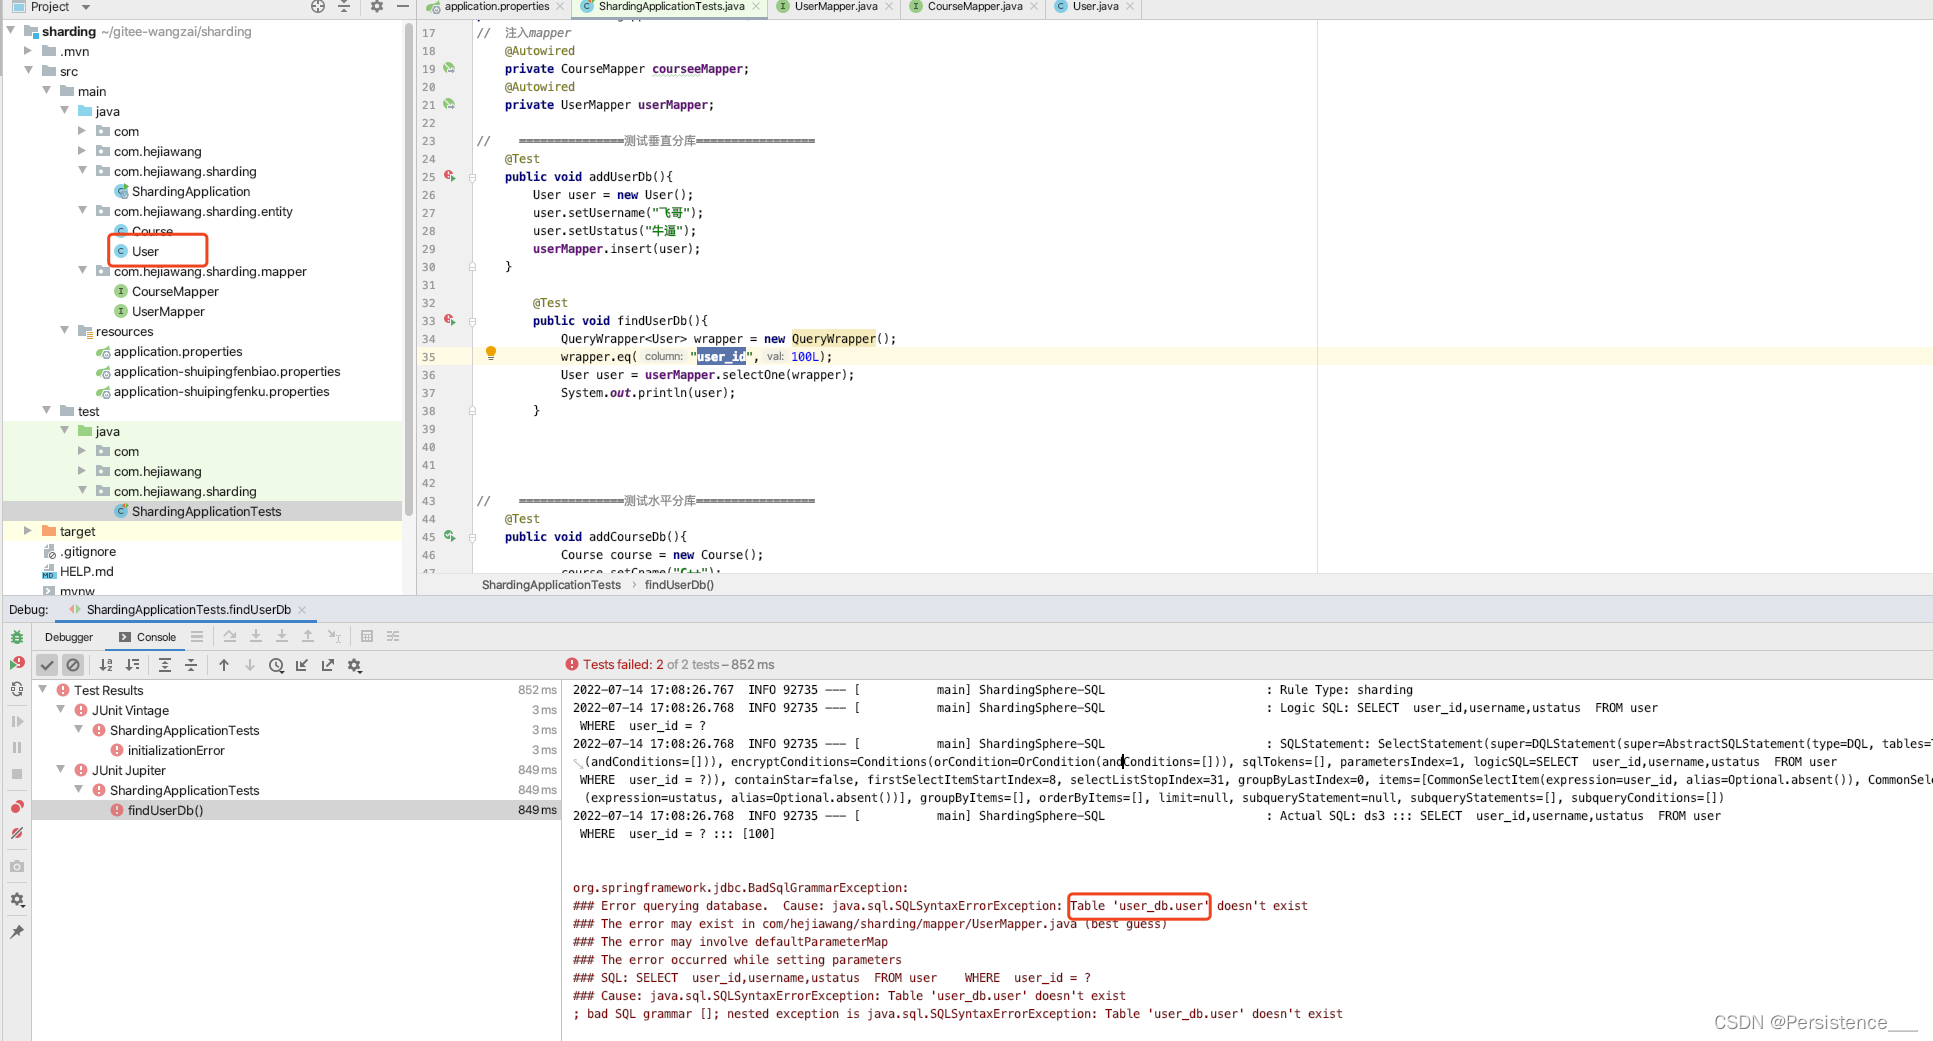The width and height of the screenshot is (1933, 1041).
Task: Collapse com.hejiawang.sharding.entity package
Action: (82, 210)
